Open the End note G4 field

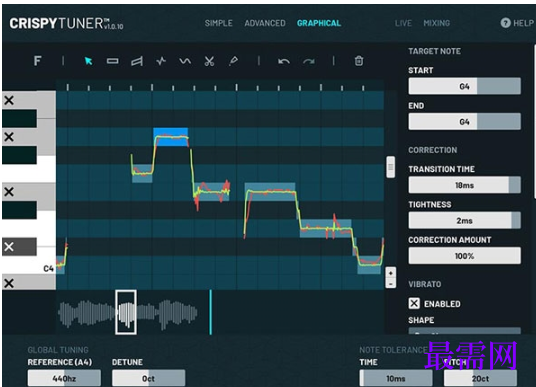(464, 122)
